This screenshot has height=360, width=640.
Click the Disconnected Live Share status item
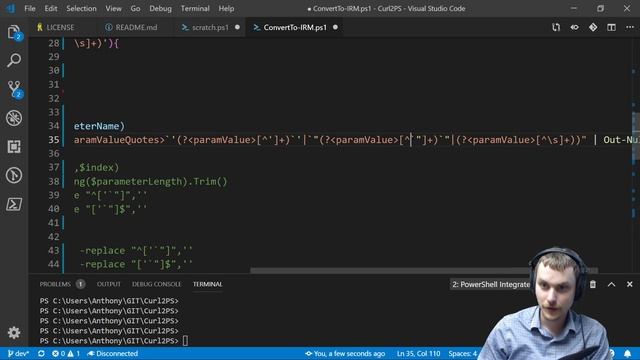(112, 353)
